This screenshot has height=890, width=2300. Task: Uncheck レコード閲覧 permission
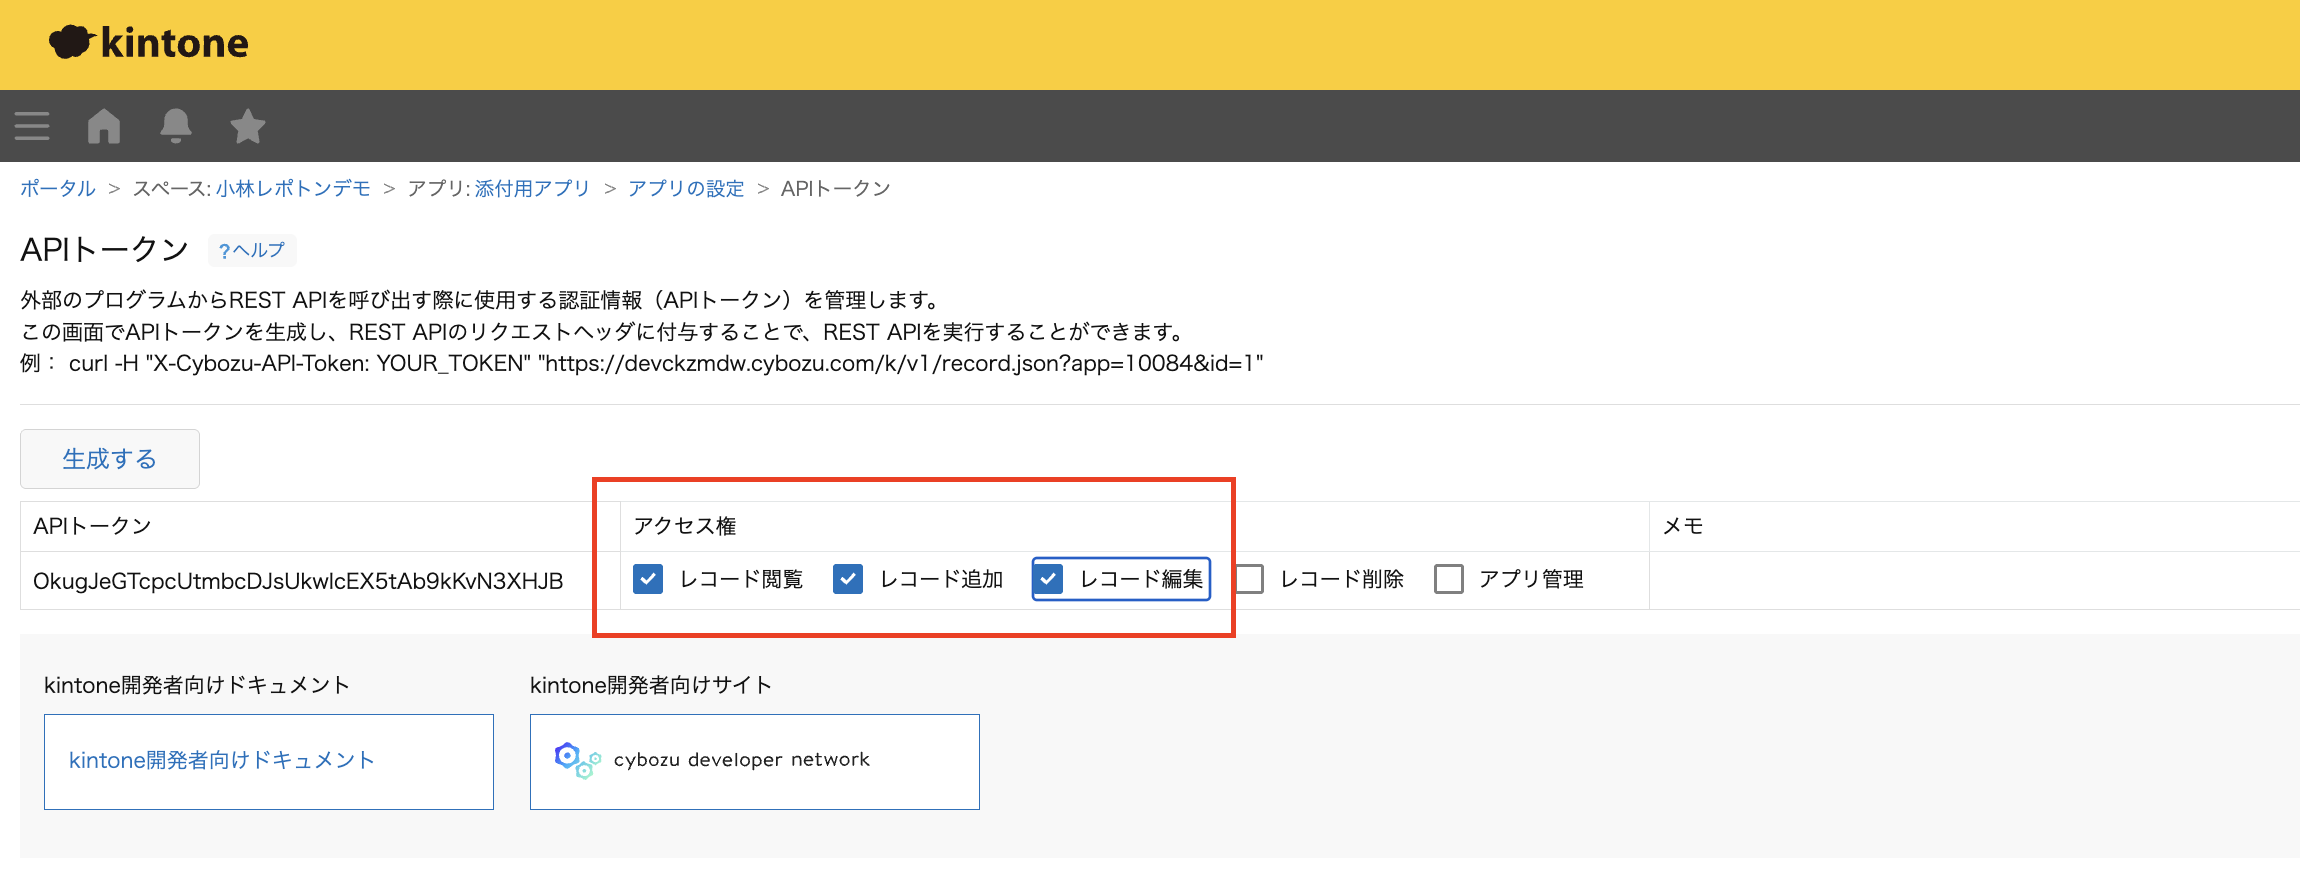[648, 579]
